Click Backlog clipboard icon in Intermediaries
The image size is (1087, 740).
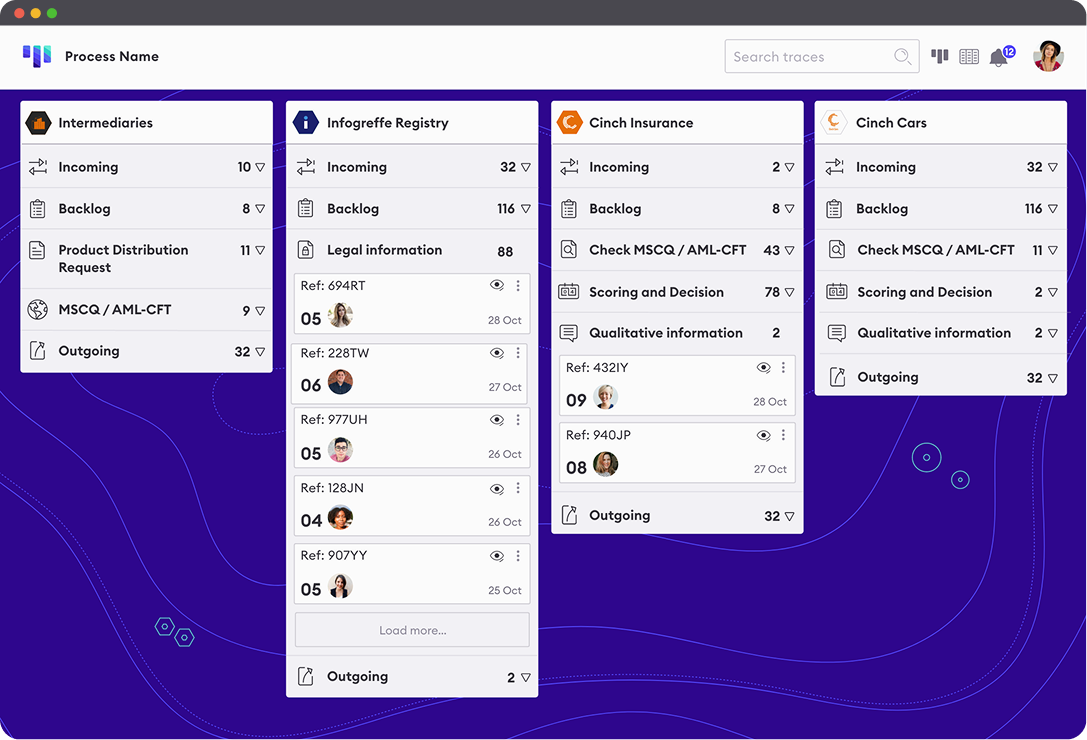coord(38,208)
